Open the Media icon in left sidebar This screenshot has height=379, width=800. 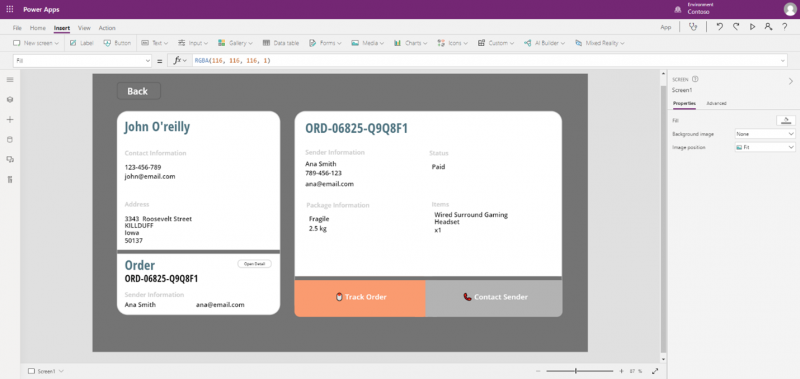point(10,159)
